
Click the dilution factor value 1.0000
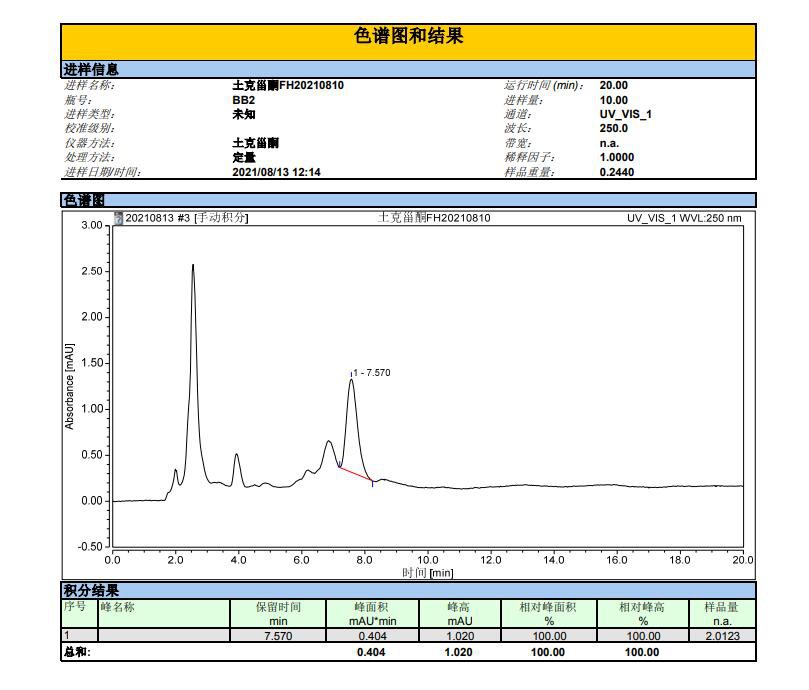point(617,157)
